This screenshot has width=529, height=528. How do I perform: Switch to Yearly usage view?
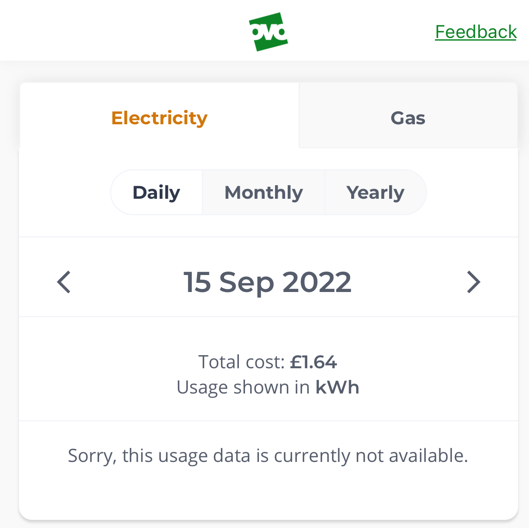pos(375,192)
